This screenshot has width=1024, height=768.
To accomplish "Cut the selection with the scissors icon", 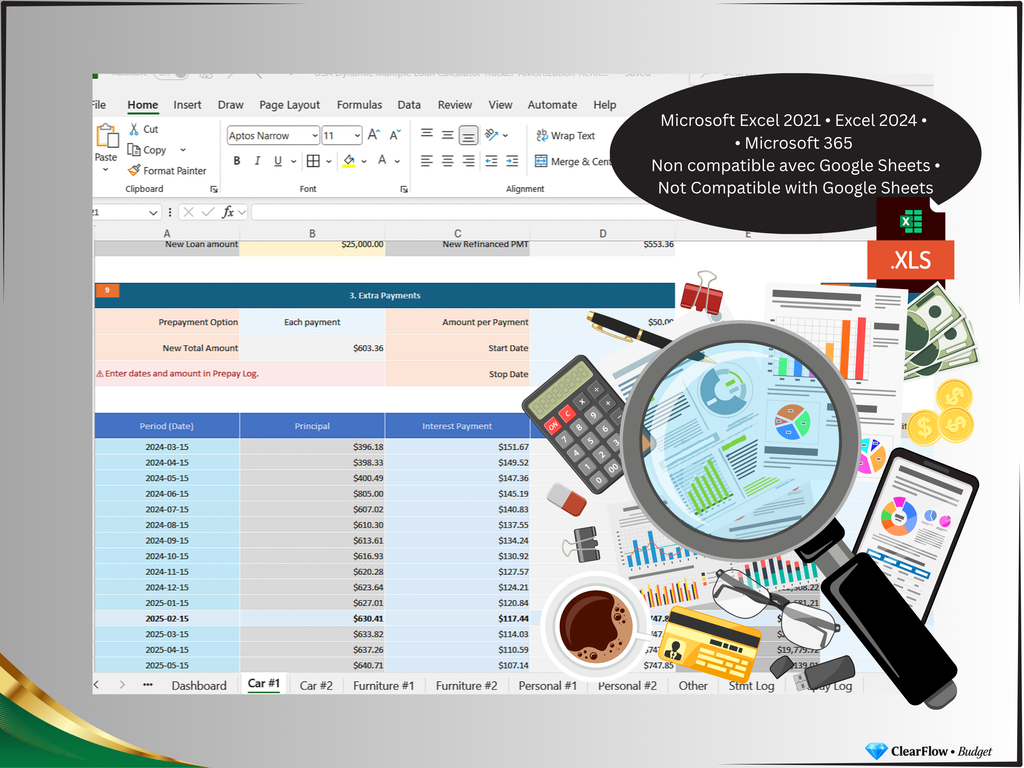I will [x=134, y=129].
